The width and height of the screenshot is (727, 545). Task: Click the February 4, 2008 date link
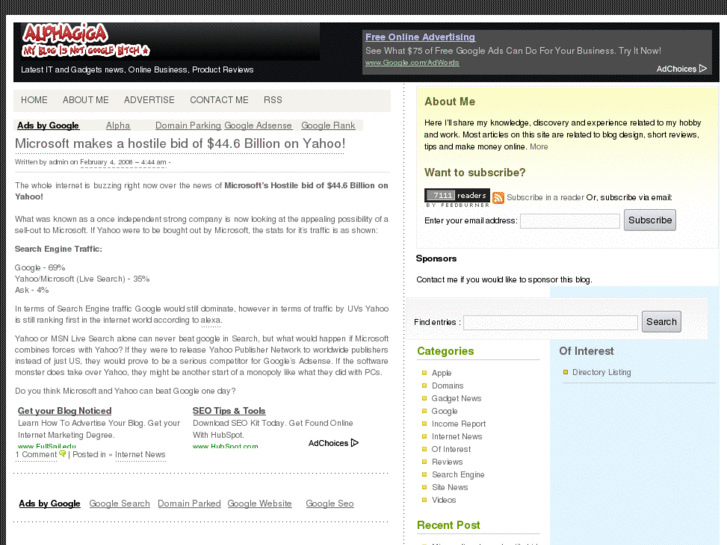coord(123,162)
